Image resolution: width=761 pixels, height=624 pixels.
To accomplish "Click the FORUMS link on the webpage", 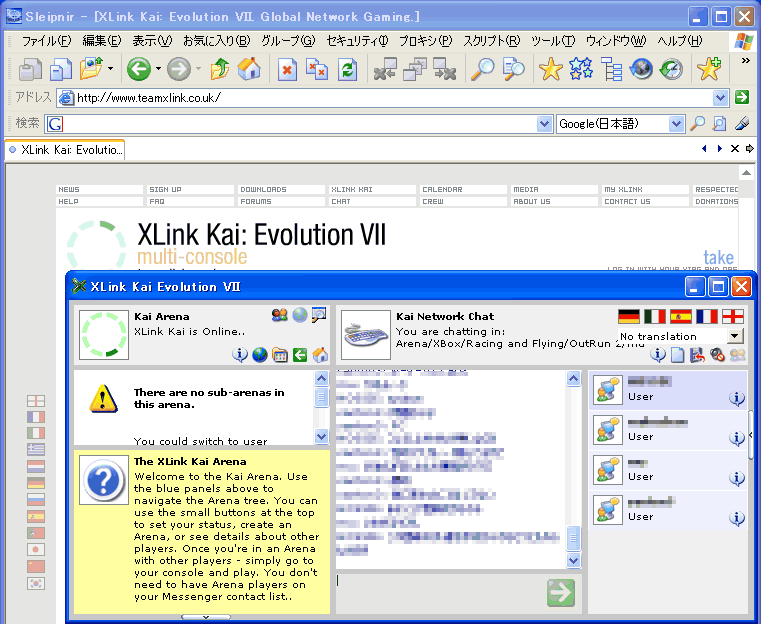I will [x=256, y=201].
